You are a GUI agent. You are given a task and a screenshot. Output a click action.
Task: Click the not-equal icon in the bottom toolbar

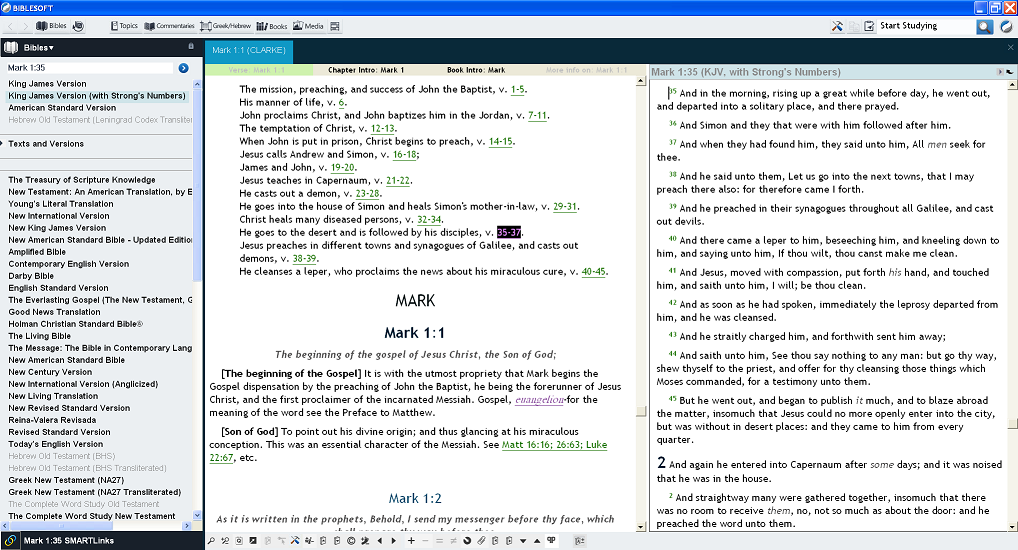[453, 541]
